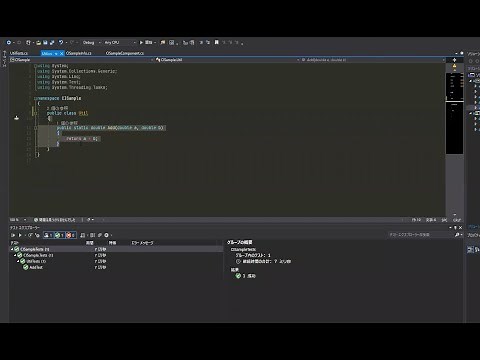
Task: Click the playlist icon in Test Explorer
Action: 83,235
